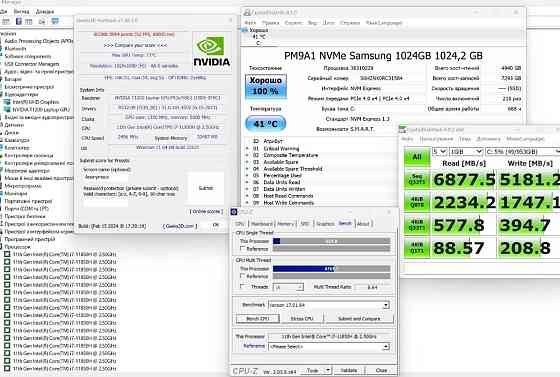Click the disk C: status icon in CrystalDiskInfo
This screenshot has width=560, height=377.
(245, 30)
